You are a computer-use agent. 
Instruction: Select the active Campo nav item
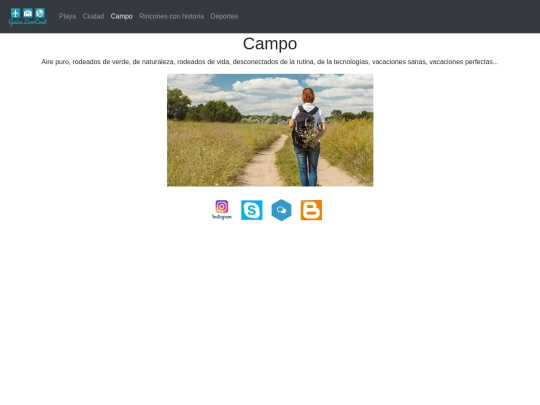pos(122,16)
